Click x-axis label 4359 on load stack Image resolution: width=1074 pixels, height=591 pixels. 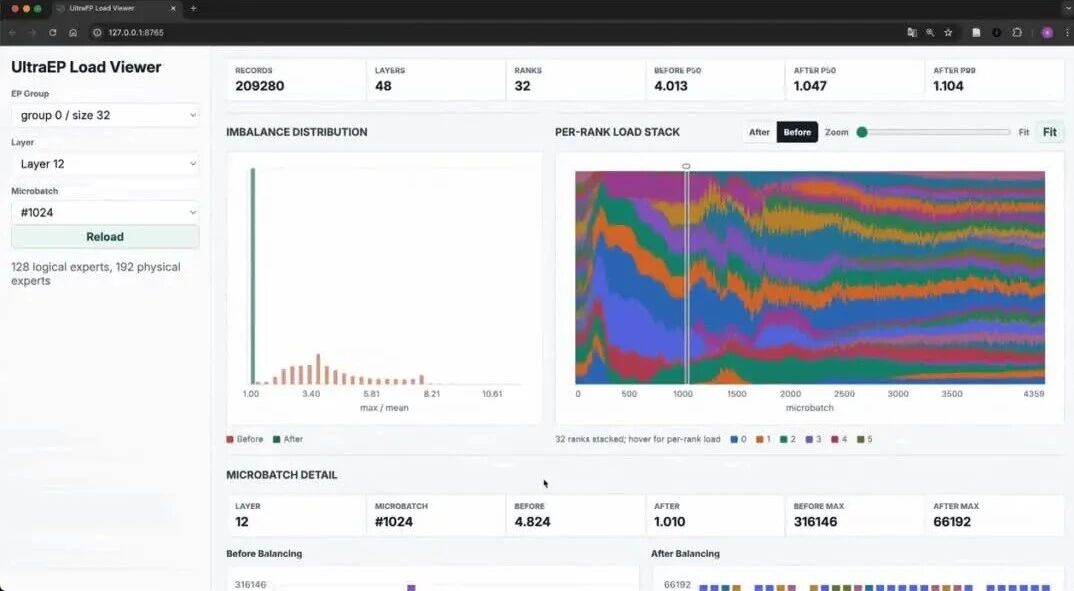1034,394
